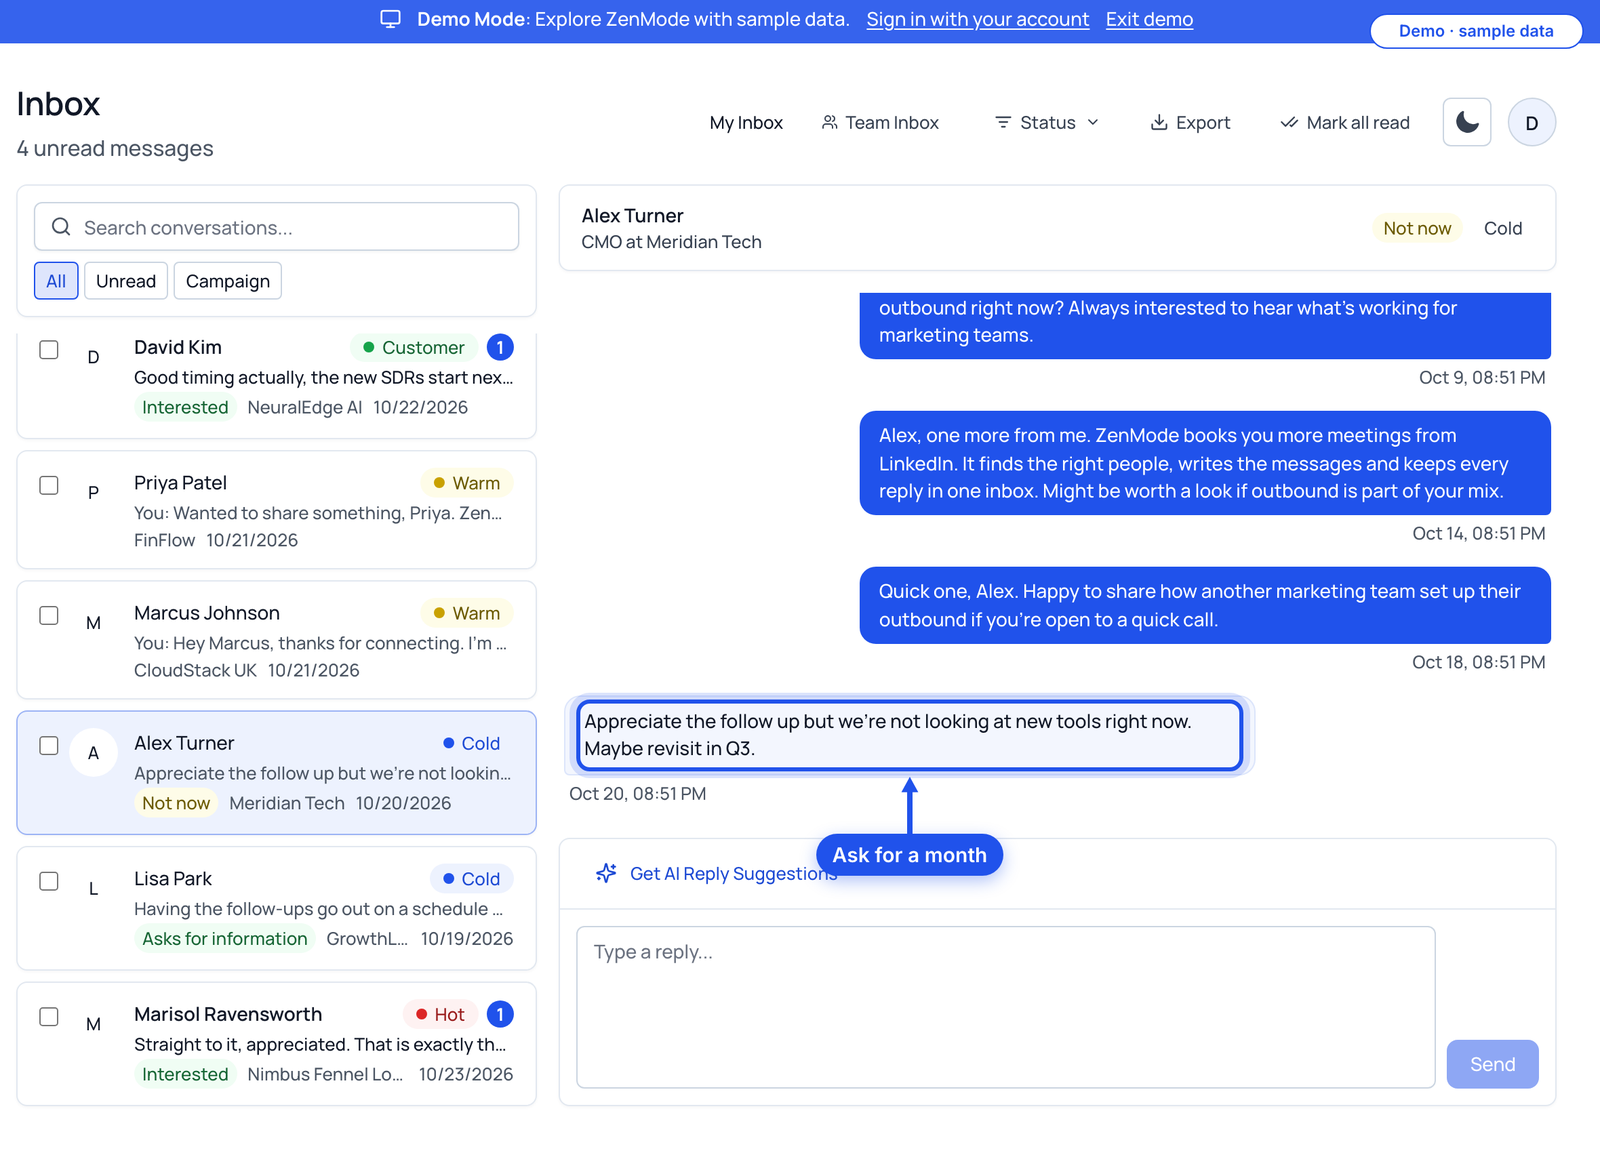Click the Mark all read checkmark icon

pos(1289,122)
